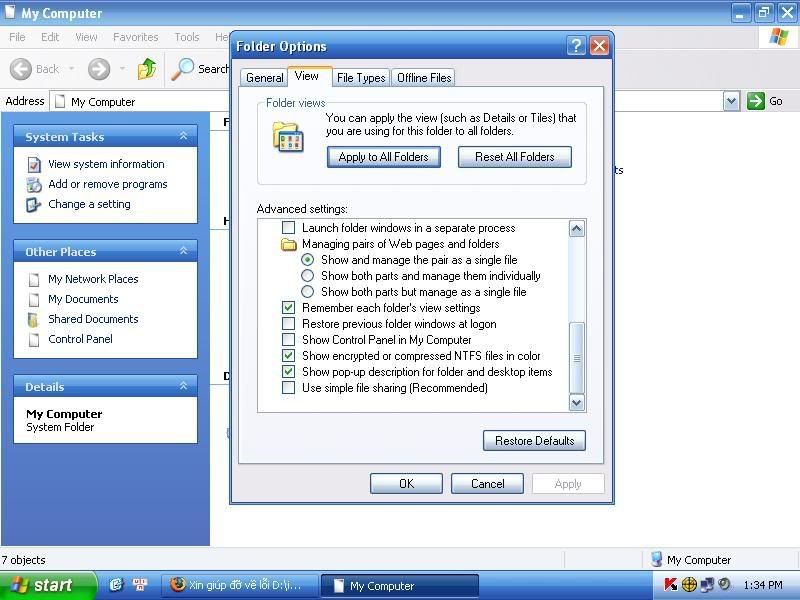Click the Firefox taskbar button icon
The height and width of the screenshot is (600, 800).
pyautogui.click(x=178, y=584)
